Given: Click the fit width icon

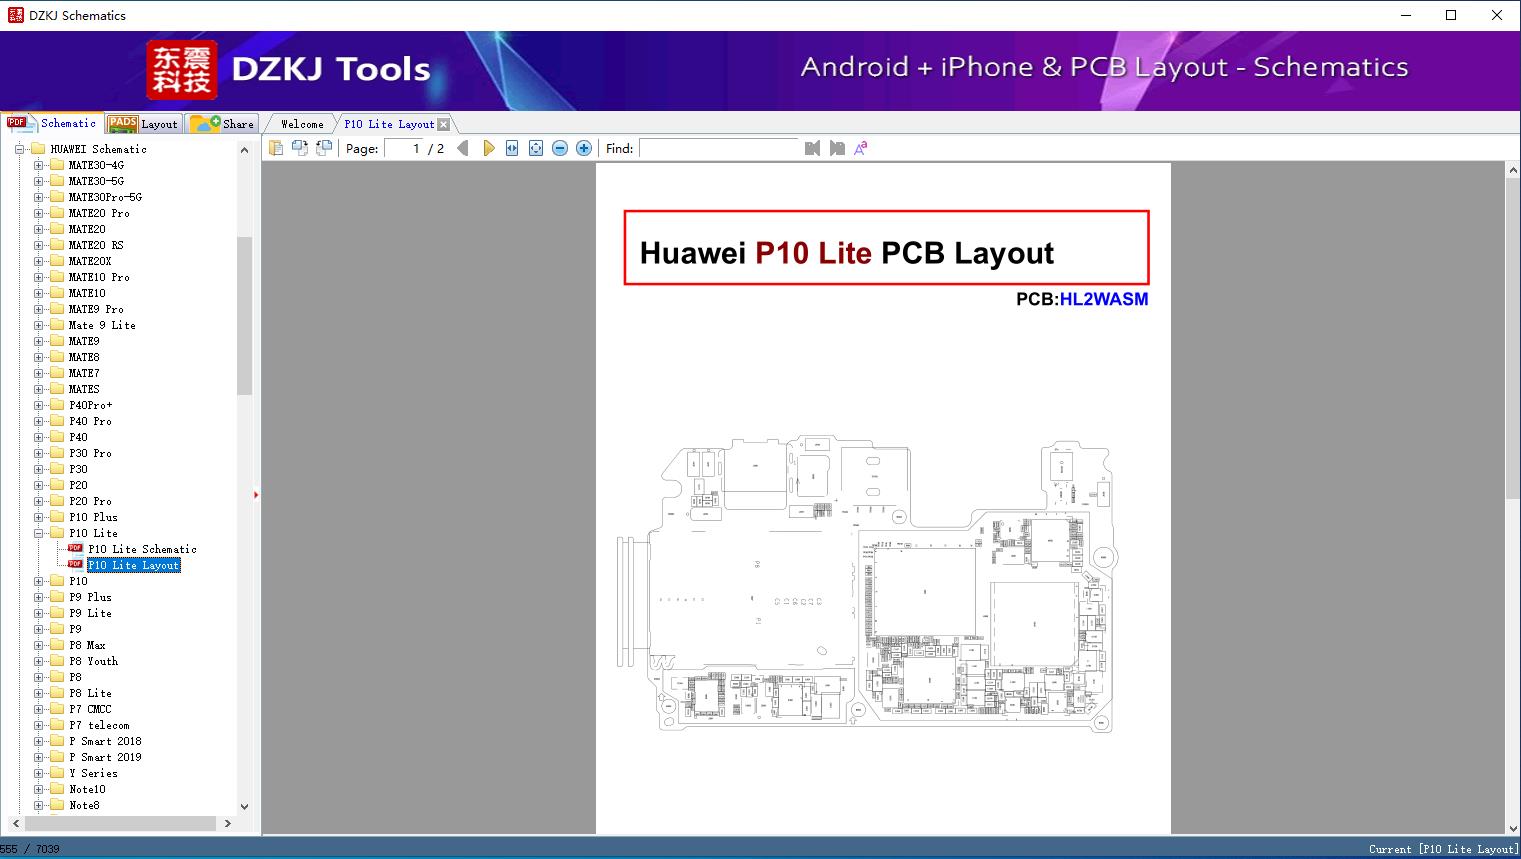Looking at the screenshot, I should click(x=512, y=148).
